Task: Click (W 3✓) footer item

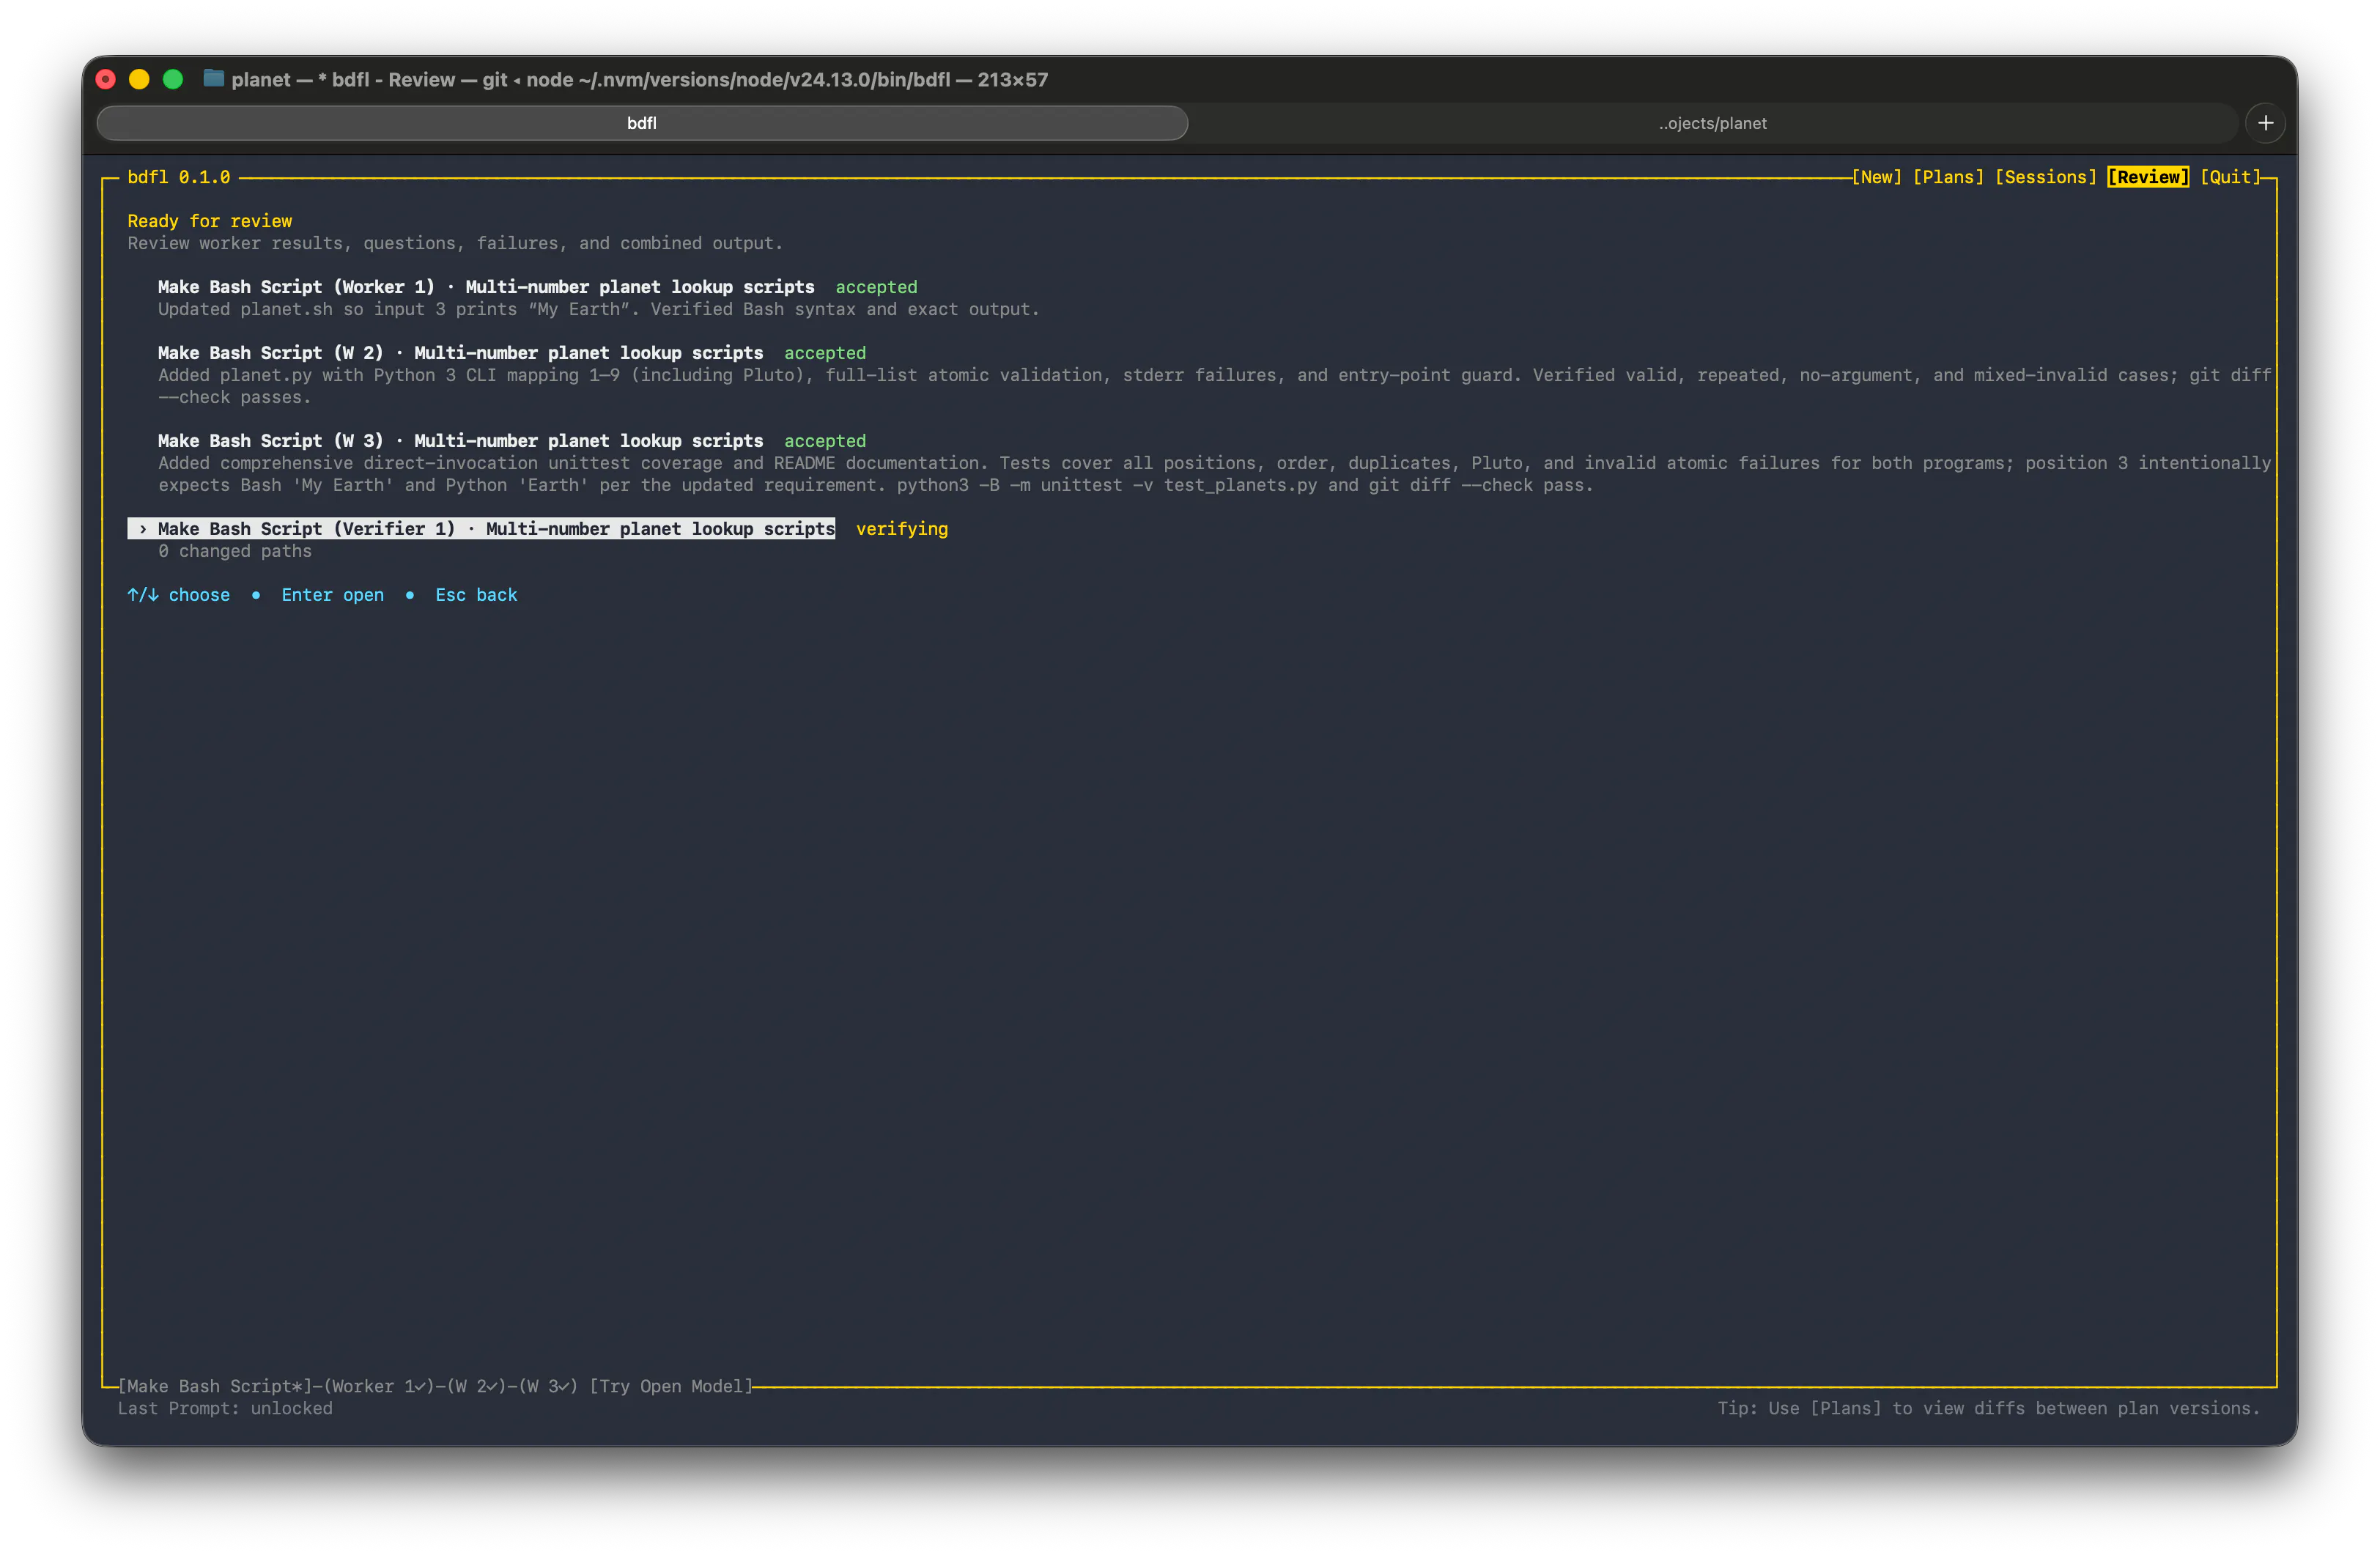Action: (x=548, y=1386)
